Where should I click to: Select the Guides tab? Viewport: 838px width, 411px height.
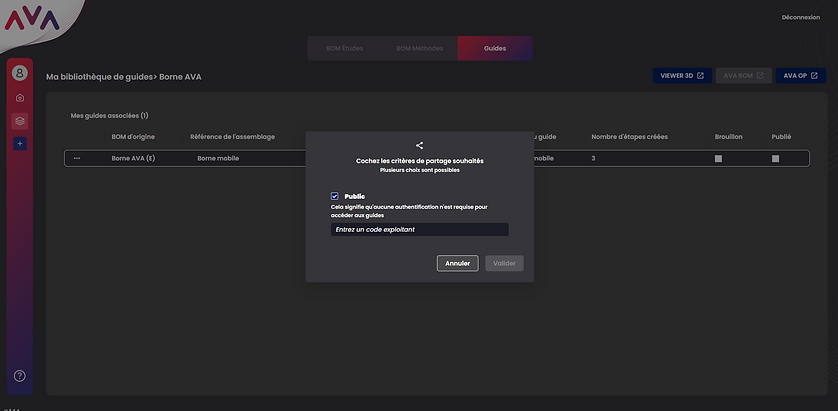[495, 48]
